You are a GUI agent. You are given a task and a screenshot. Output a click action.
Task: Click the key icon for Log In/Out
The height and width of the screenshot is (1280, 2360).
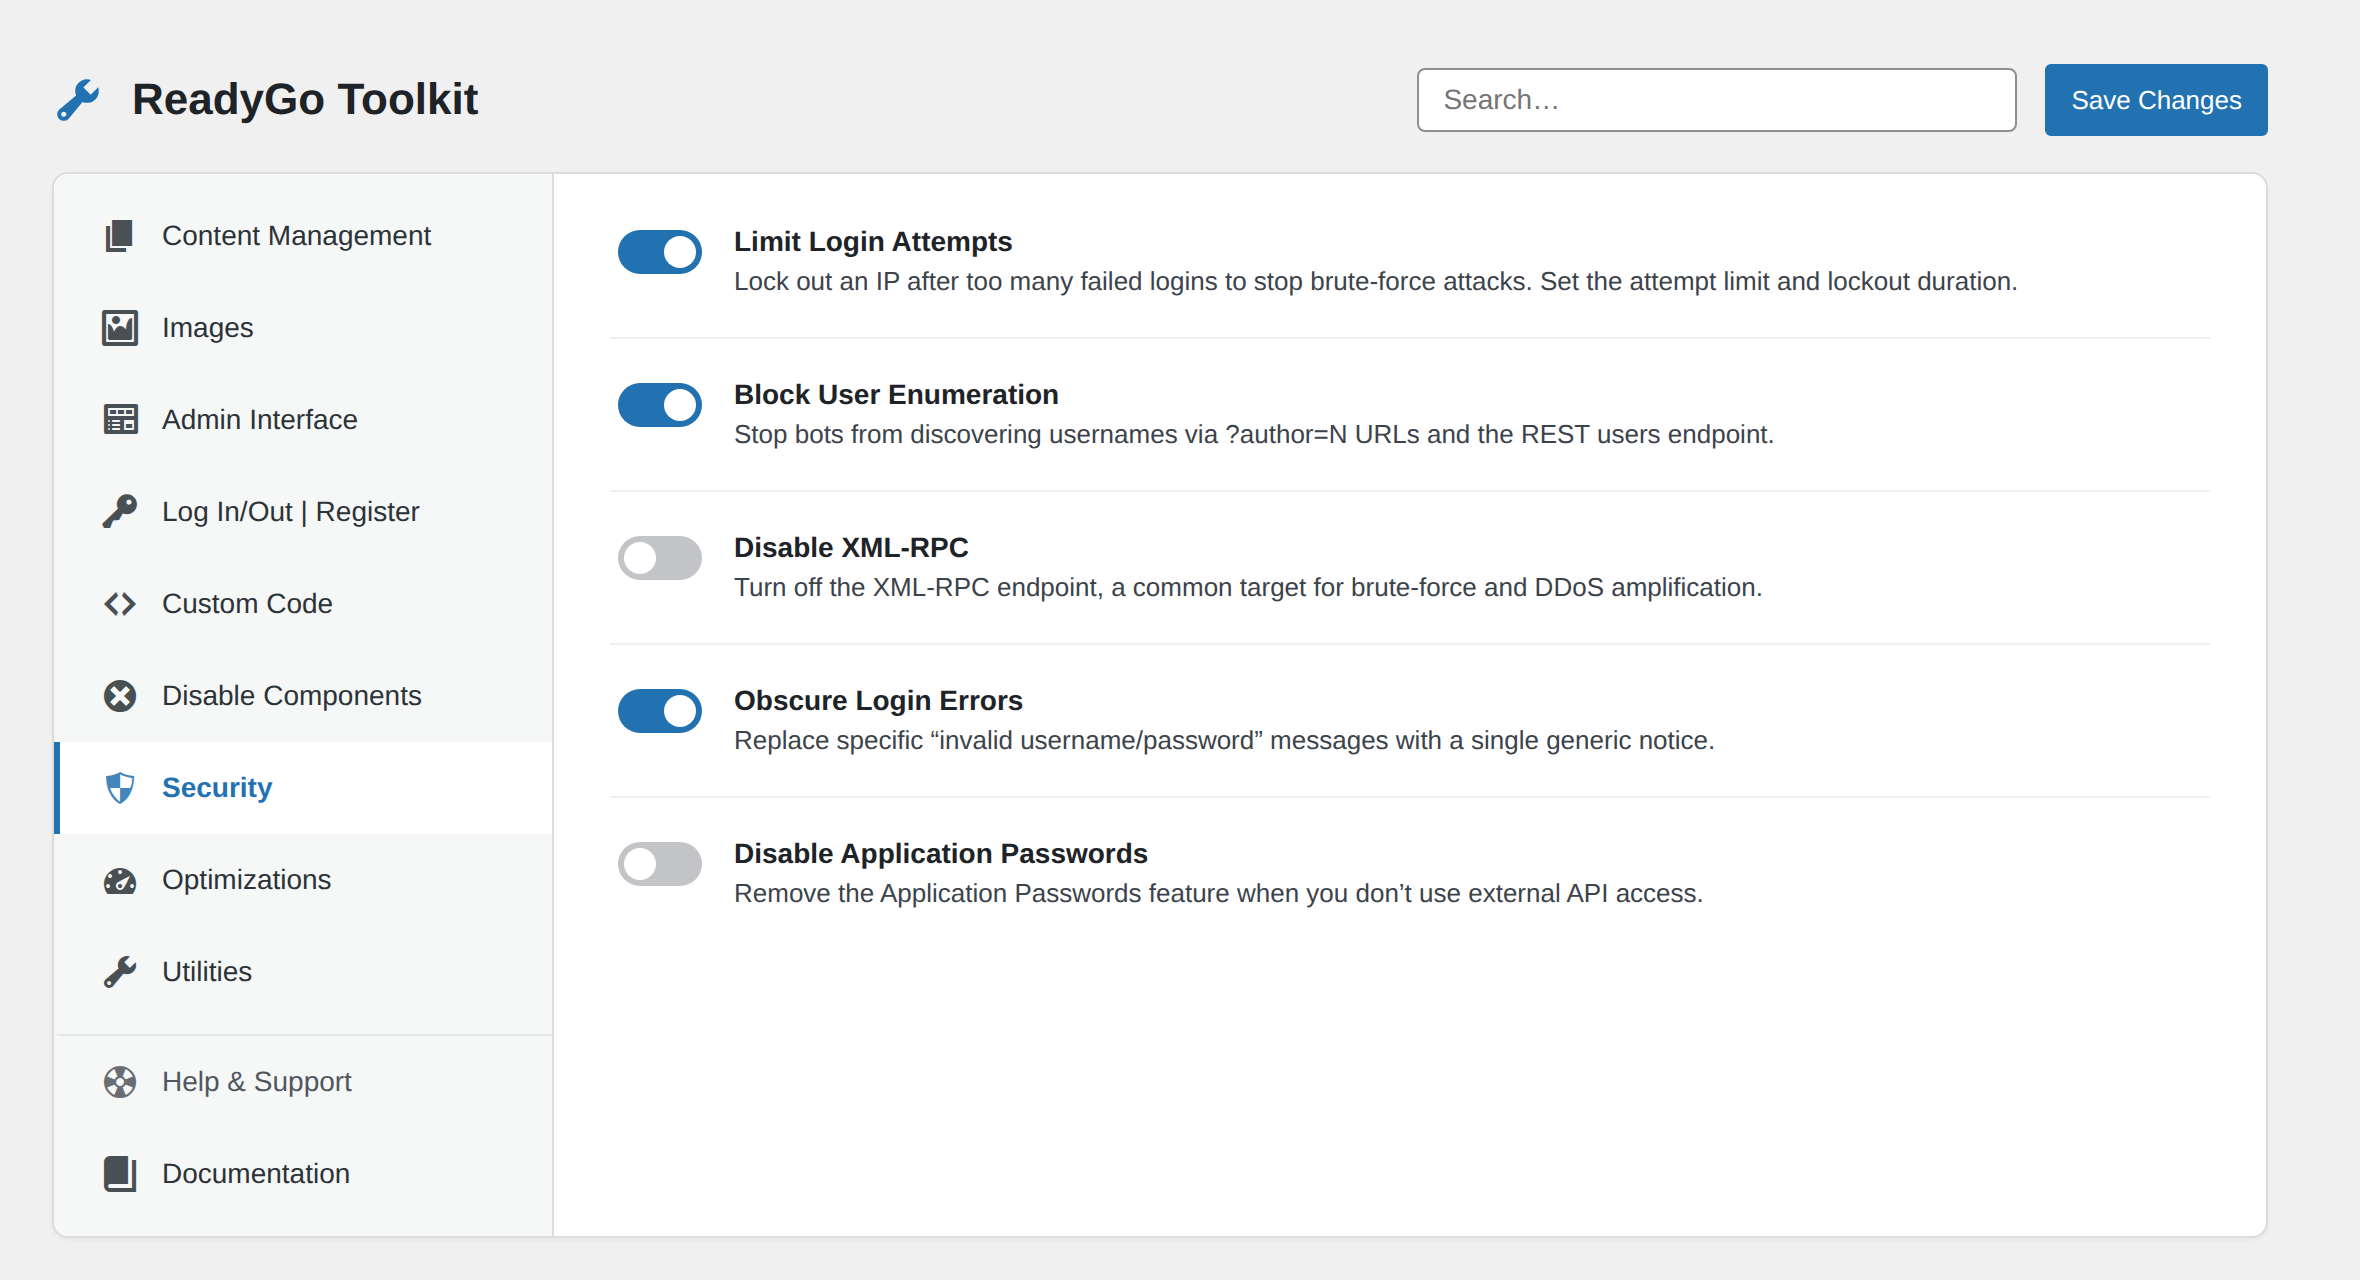(120, 511)
